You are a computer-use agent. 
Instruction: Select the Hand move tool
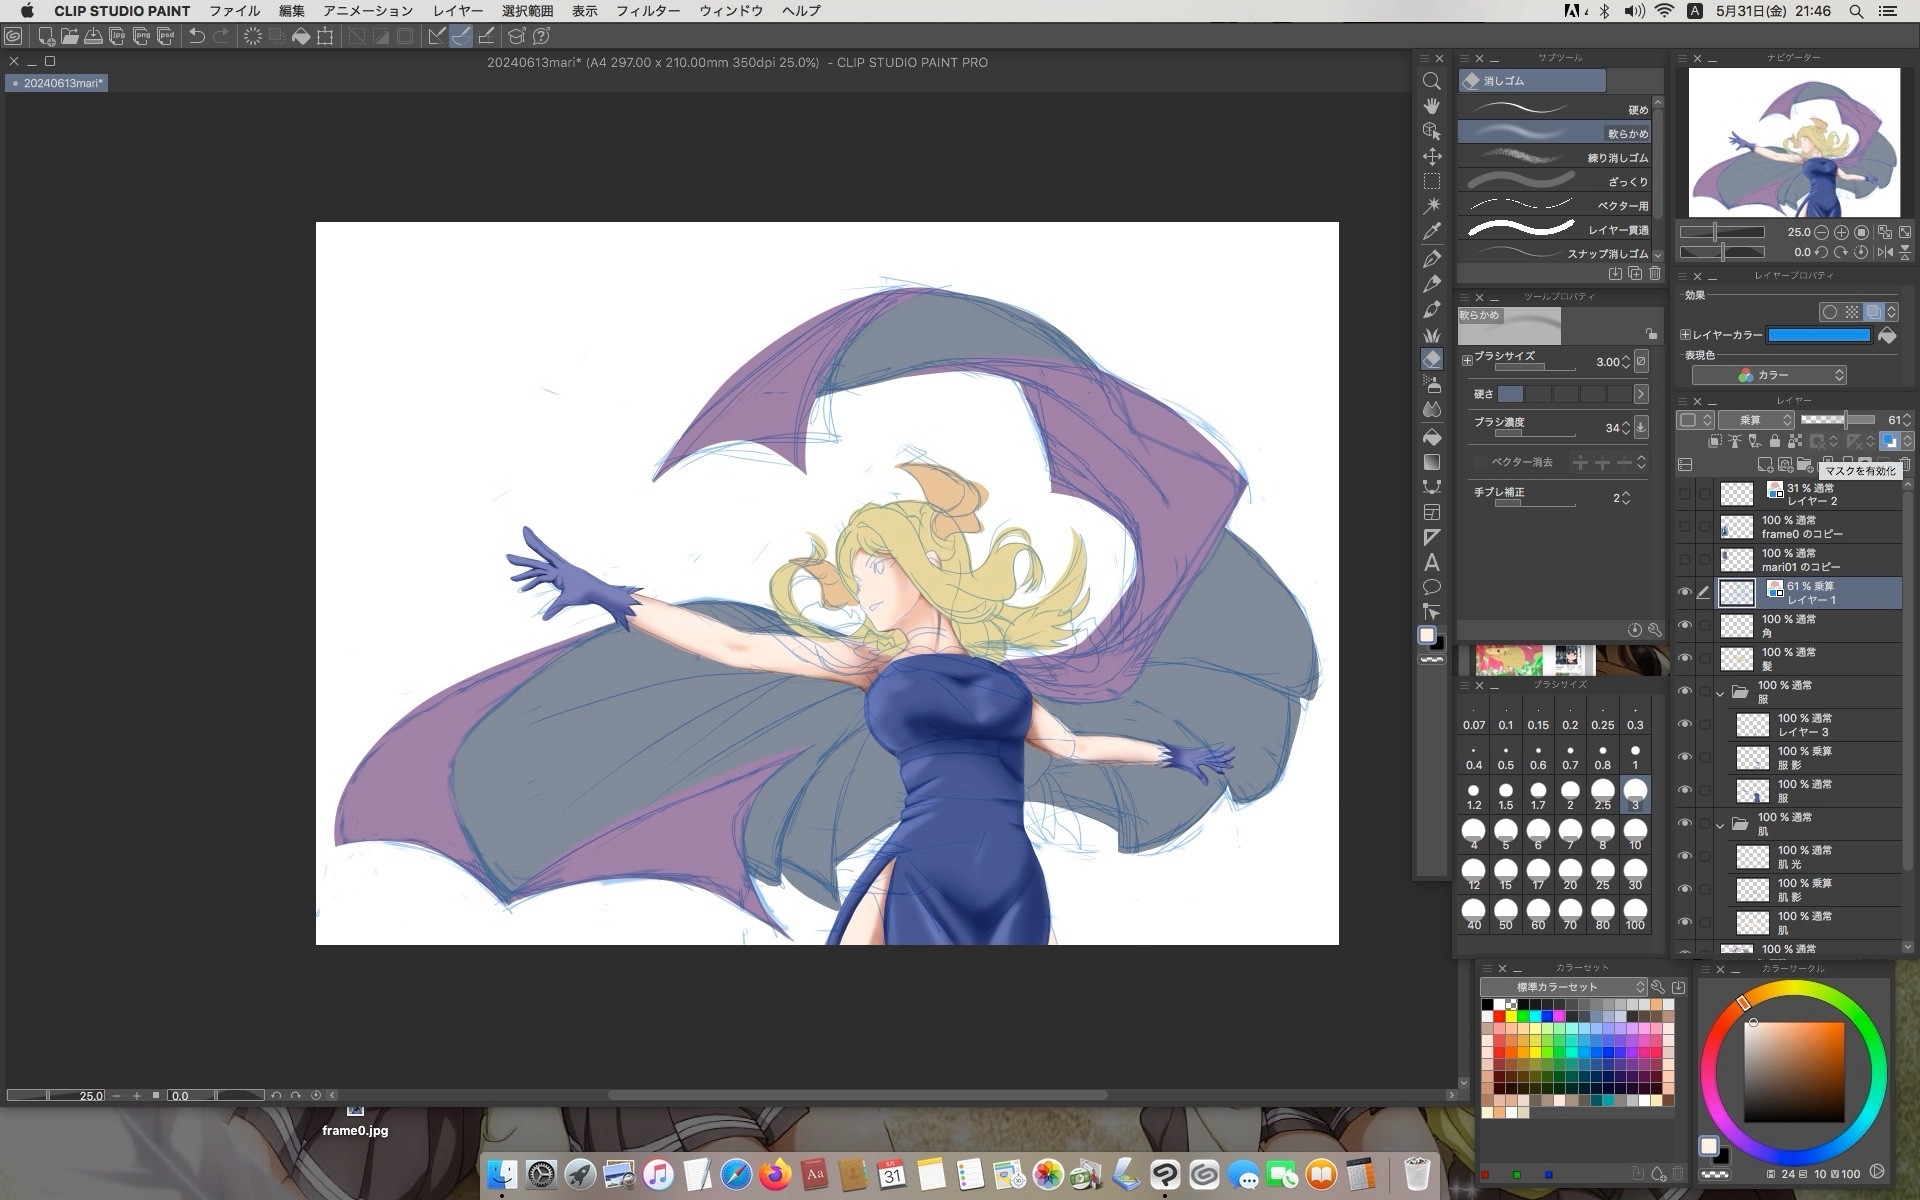(x=1432, y=106)
